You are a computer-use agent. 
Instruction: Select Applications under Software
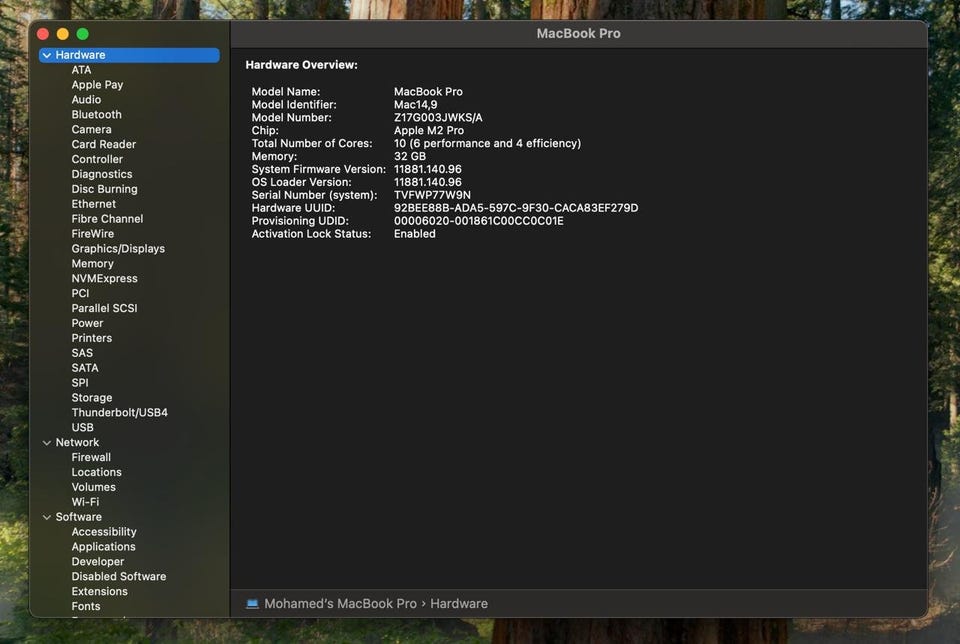(x=103, y=547)
